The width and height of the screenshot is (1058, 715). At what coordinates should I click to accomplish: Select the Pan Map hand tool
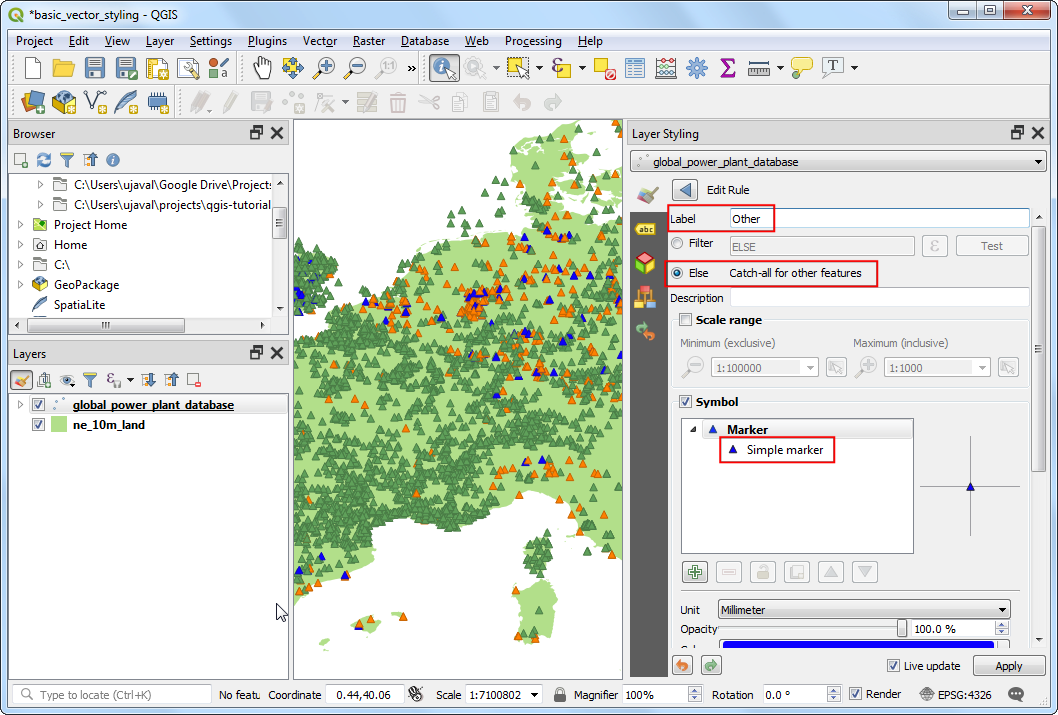[x=262, y=68]
